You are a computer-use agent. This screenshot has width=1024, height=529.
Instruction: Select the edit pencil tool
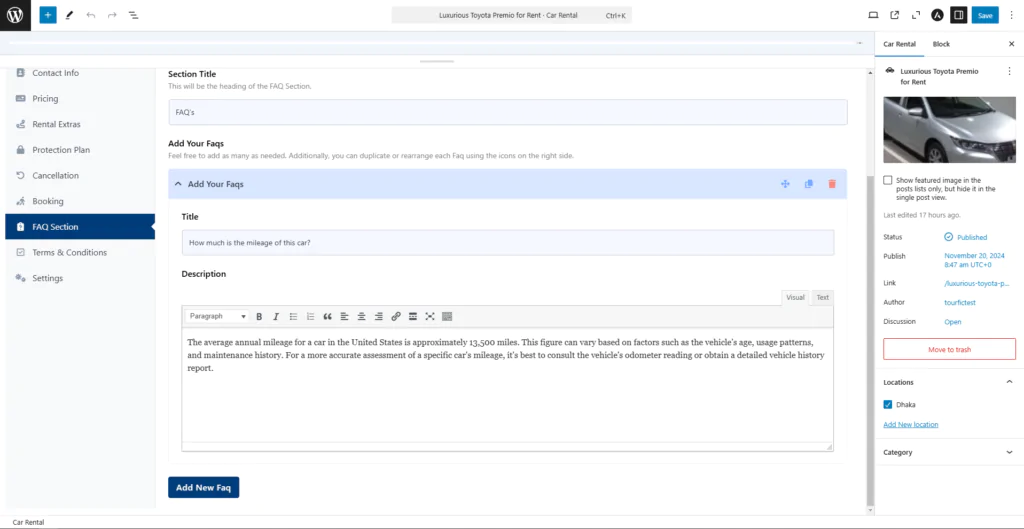70,15
